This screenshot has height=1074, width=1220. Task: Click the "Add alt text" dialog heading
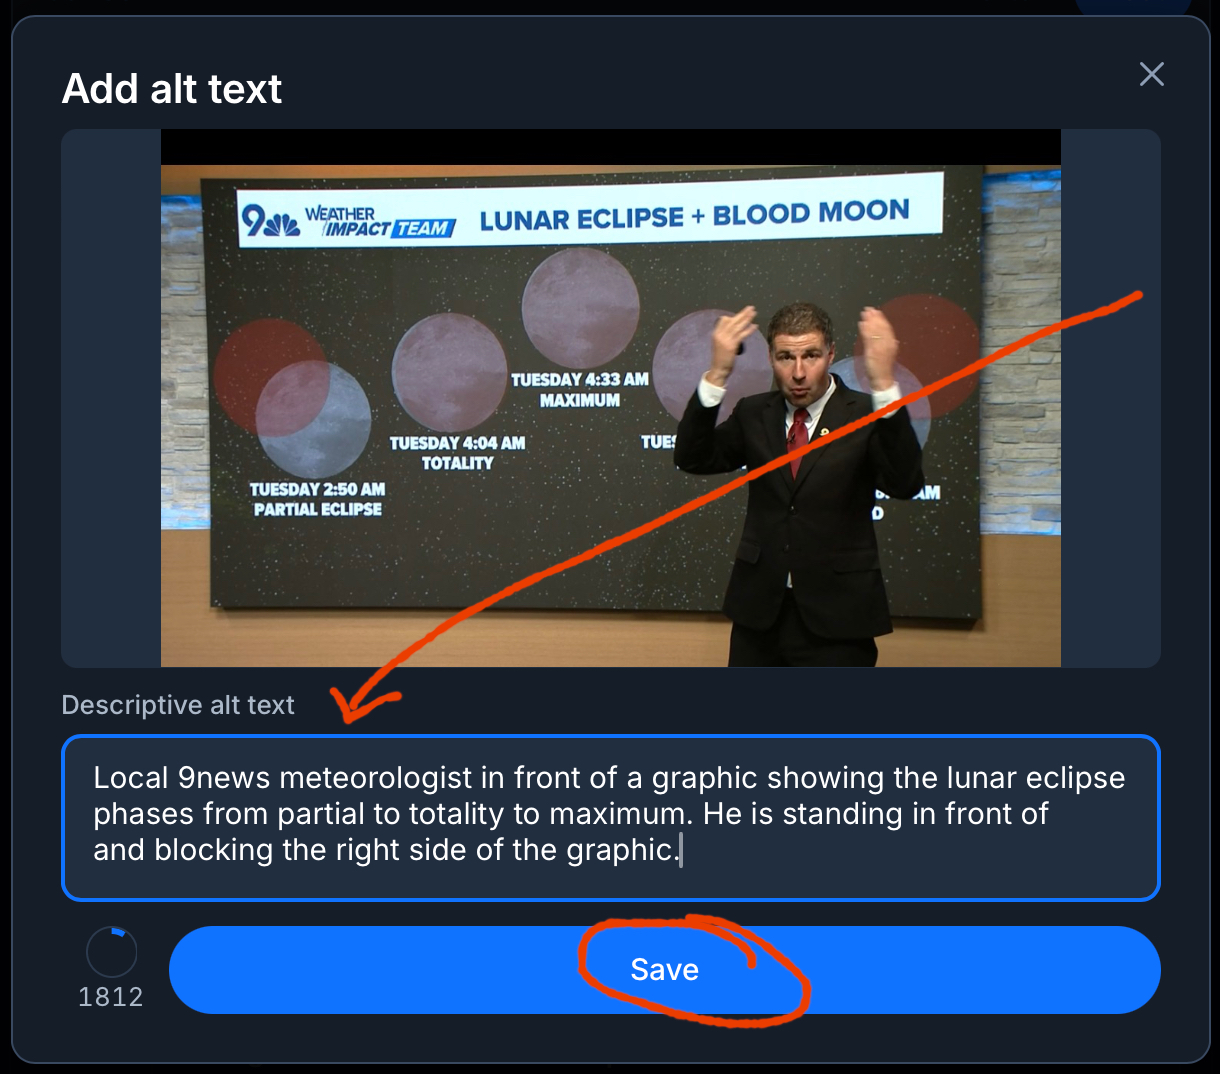click(x=172, y=89)
